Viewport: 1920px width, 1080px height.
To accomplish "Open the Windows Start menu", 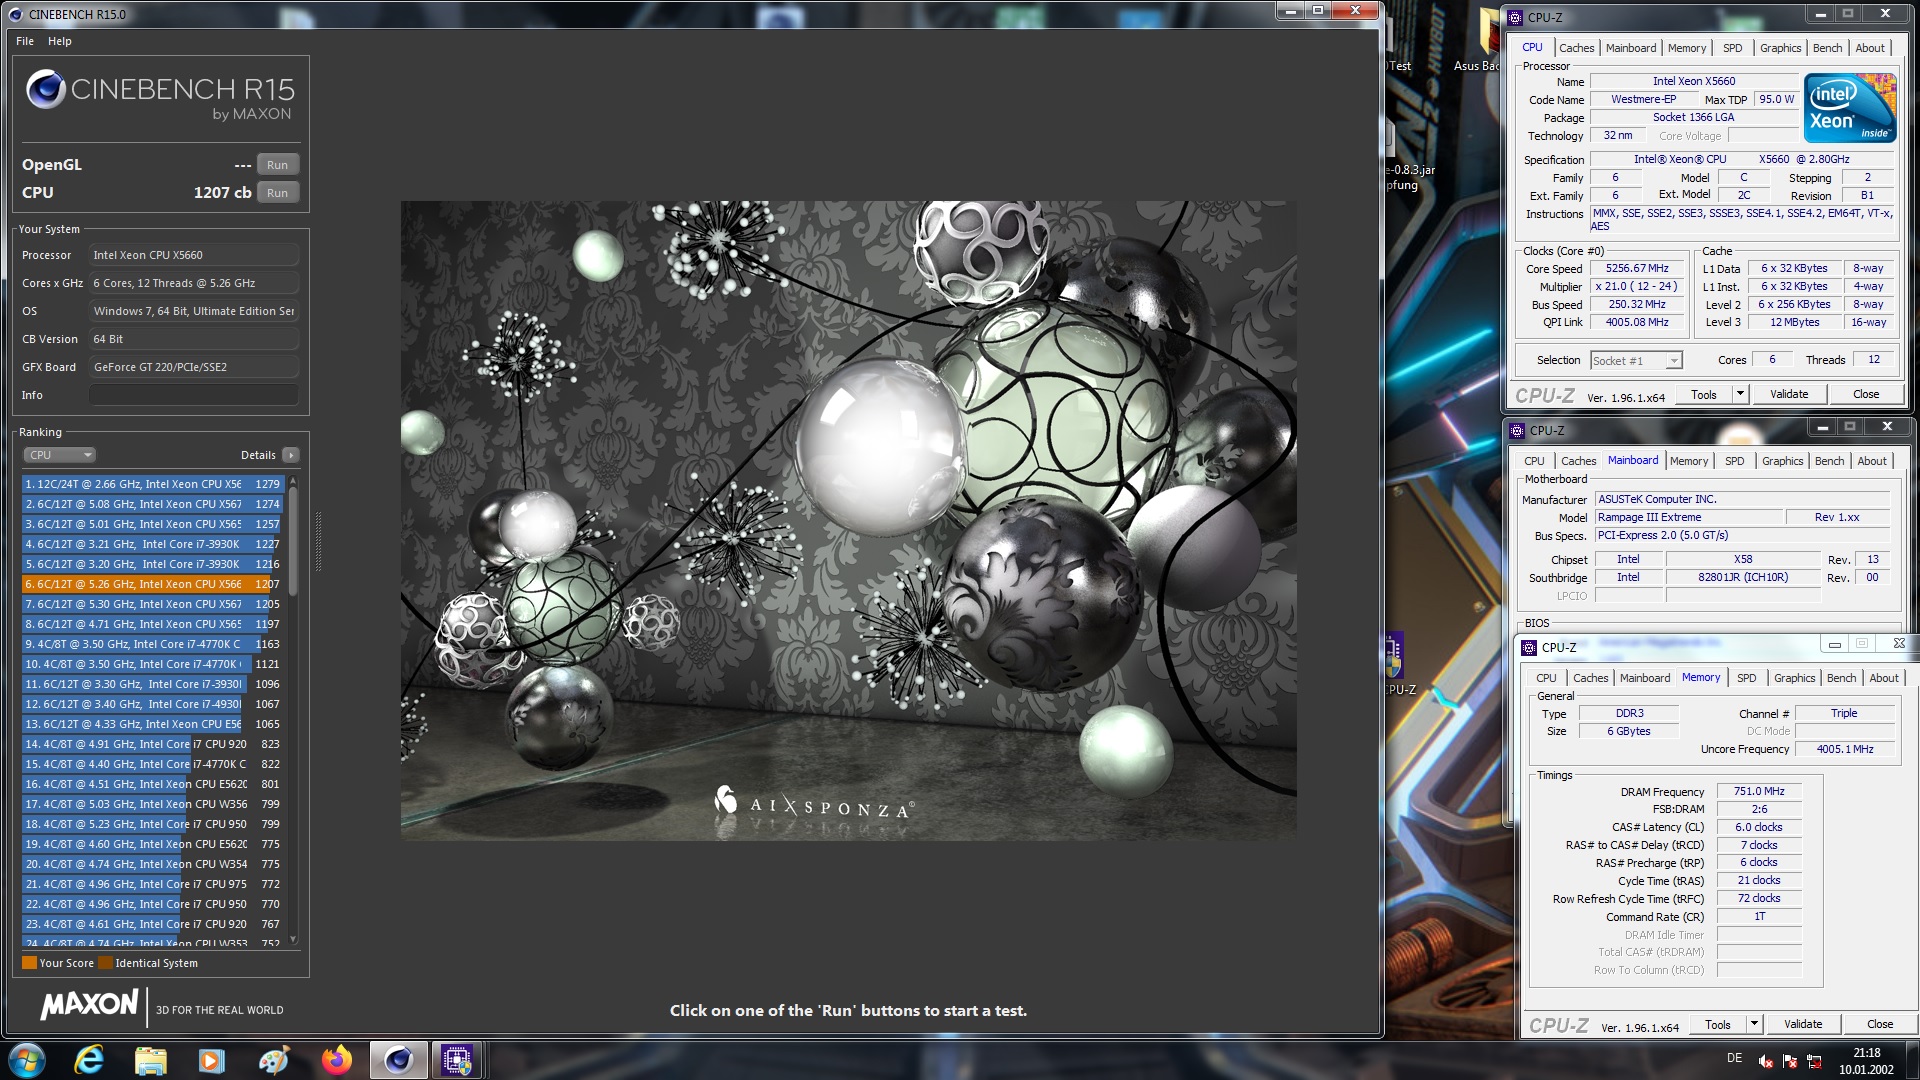I will point(26,1059).
